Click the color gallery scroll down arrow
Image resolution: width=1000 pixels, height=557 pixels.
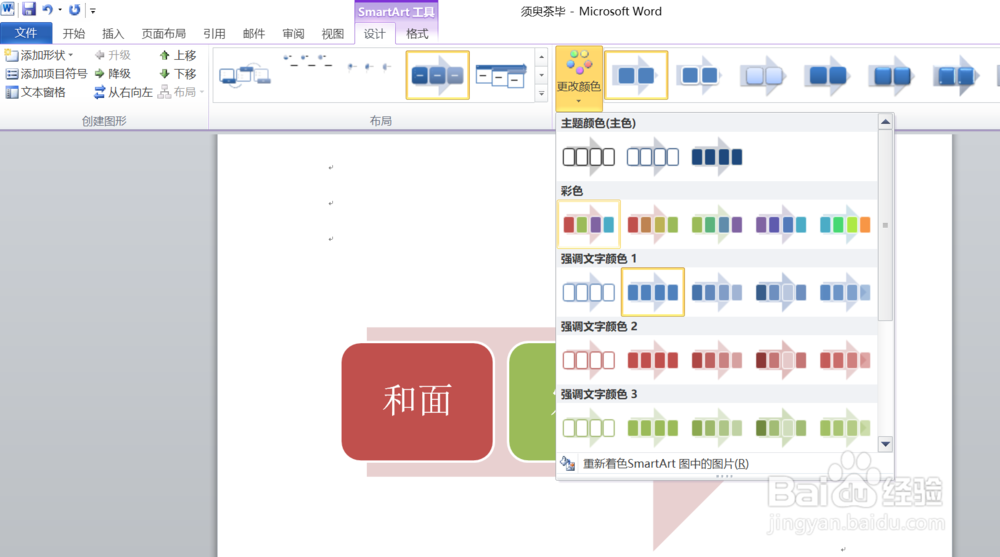(x=885, y=444)
